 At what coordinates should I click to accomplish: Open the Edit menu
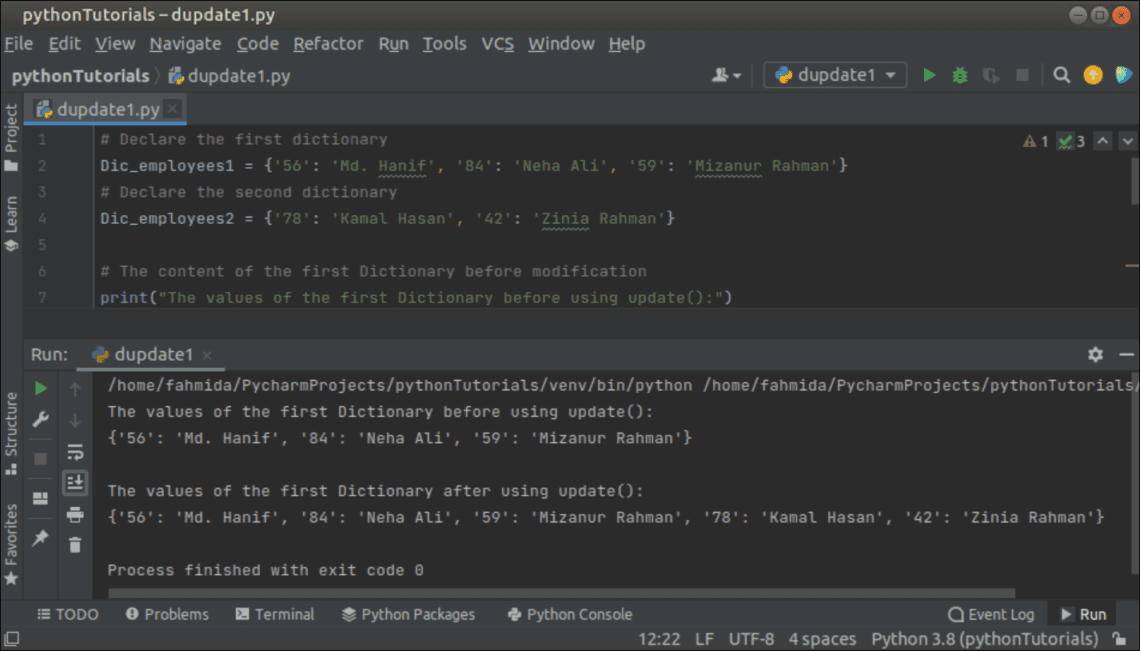click(64, 44)
